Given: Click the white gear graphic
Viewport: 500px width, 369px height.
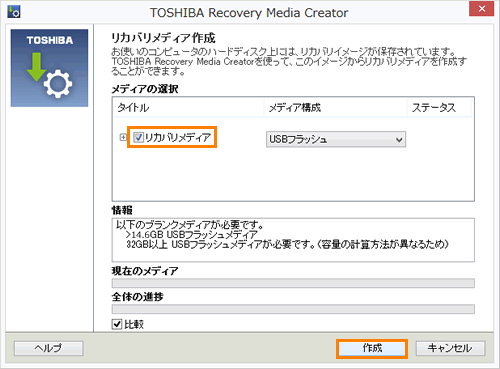Looking at the screenshot, I should tap(58, 84).
